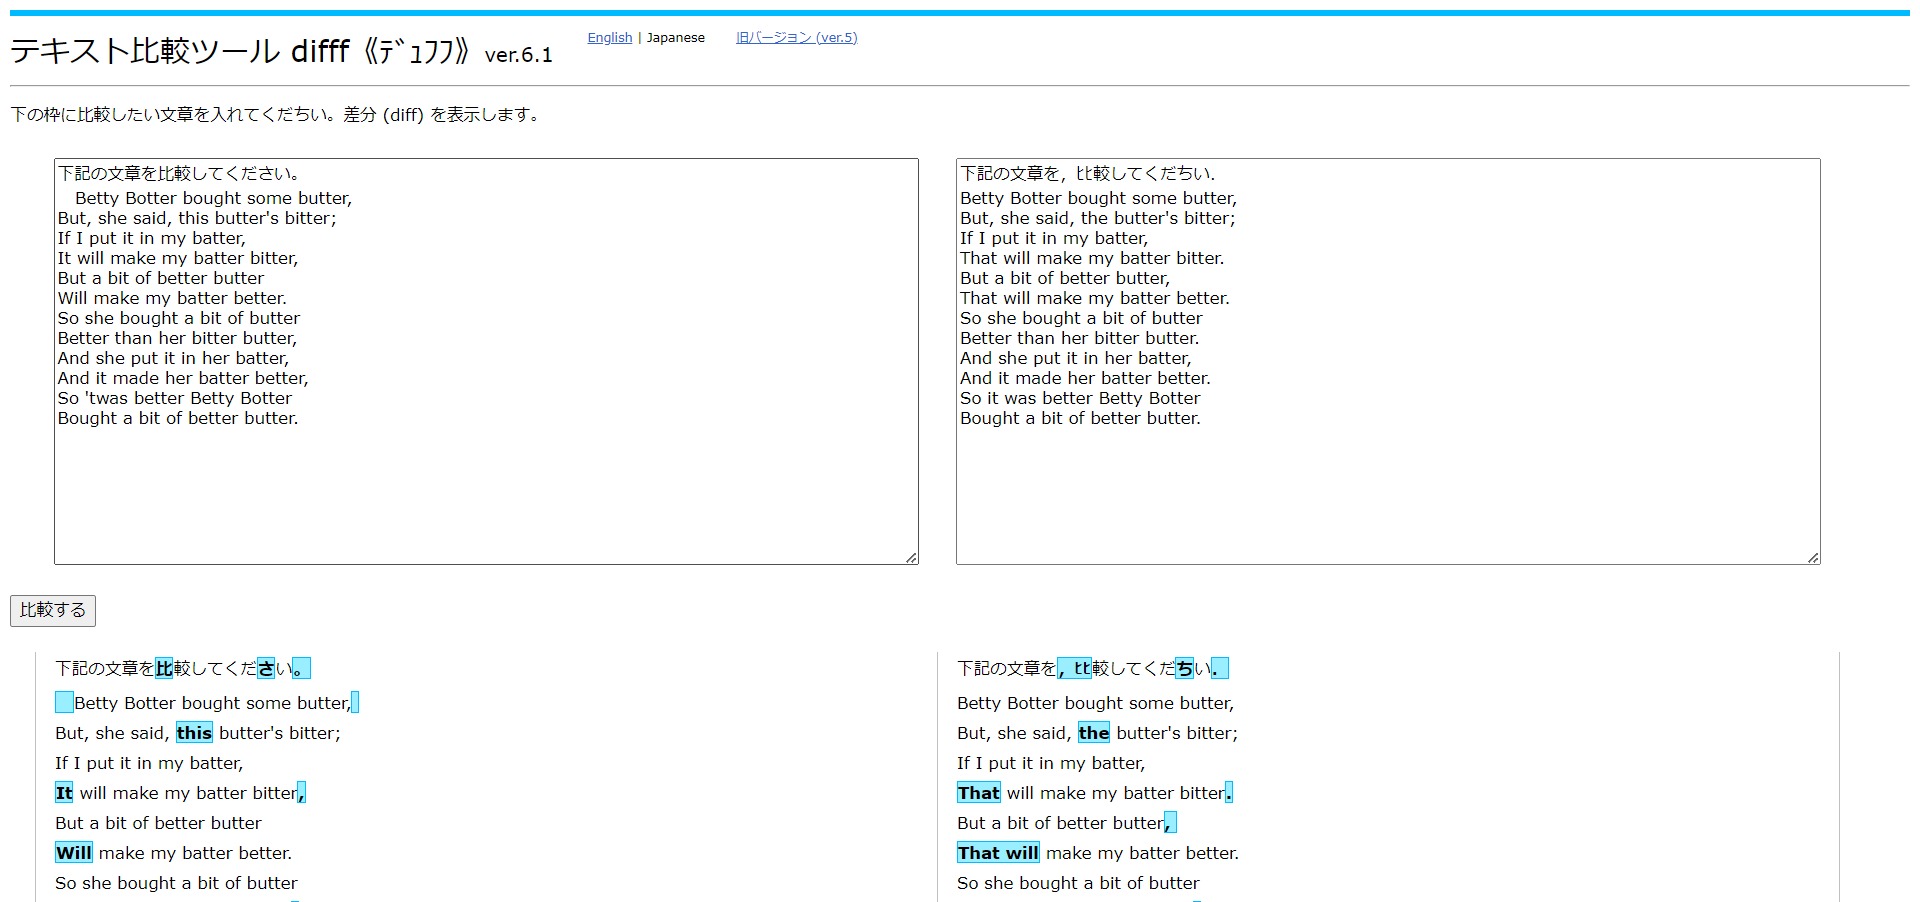Click highlighted 比 character in left diff header
Viewport: 1920px width, 902px height.
[x=164, y=668]
